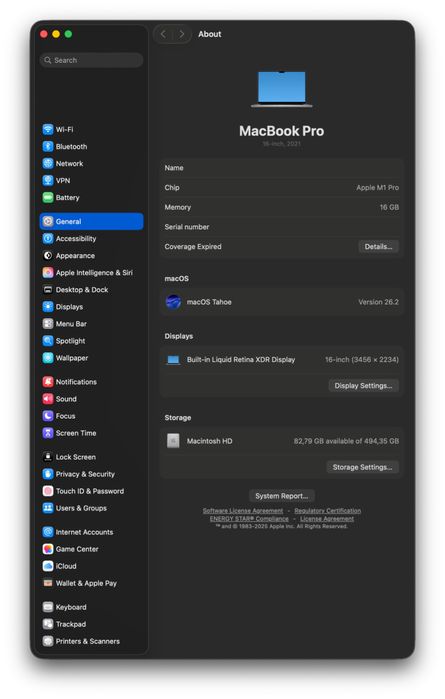
Task: Select the Users & Groups icon
Action: point(48,508)
